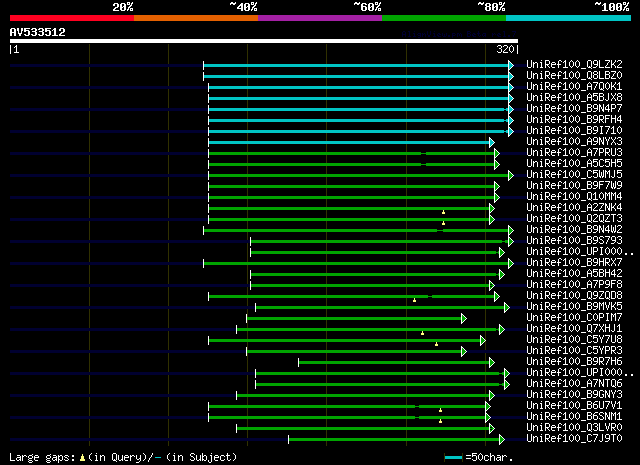The width and height of the screenshot is (640, 465).
Task: Select the UniRef100_B9MVK5 label
Action: (574, 306)
